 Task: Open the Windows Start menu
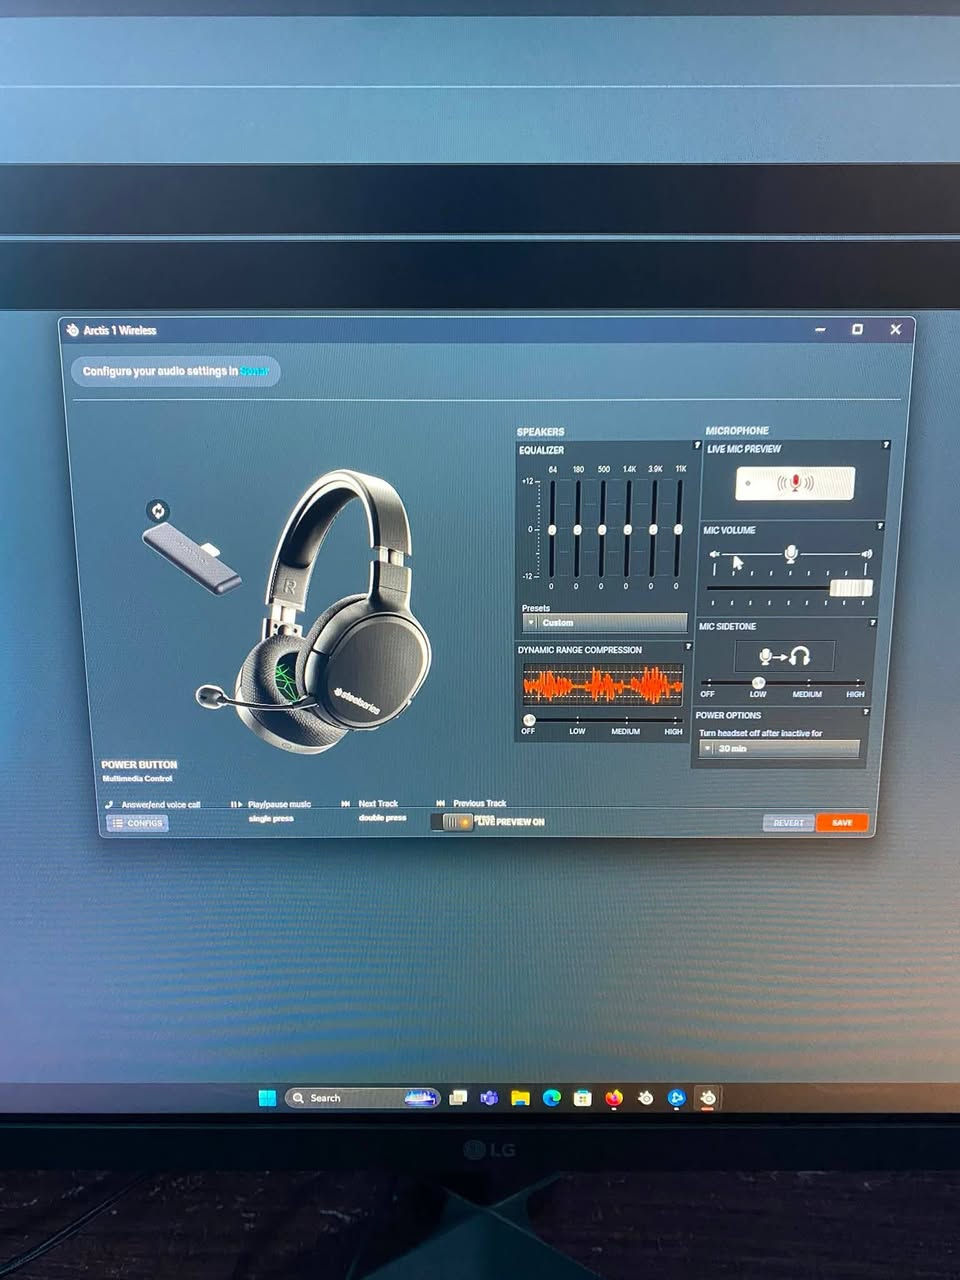267,1098
